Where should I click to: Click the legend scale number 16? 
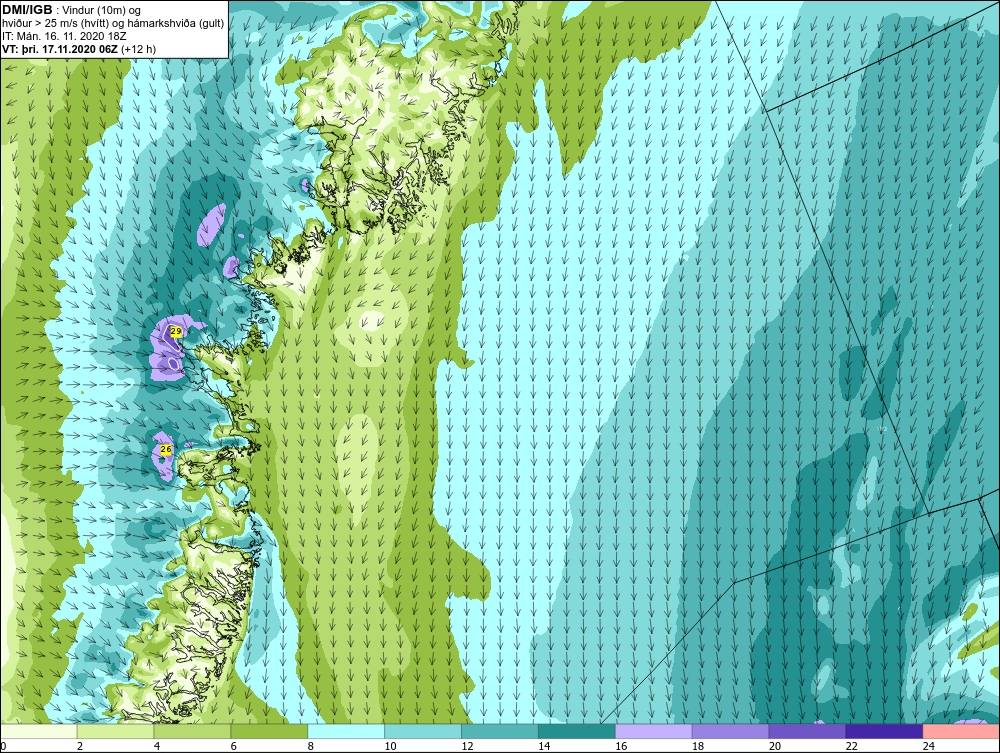point(621,746)
